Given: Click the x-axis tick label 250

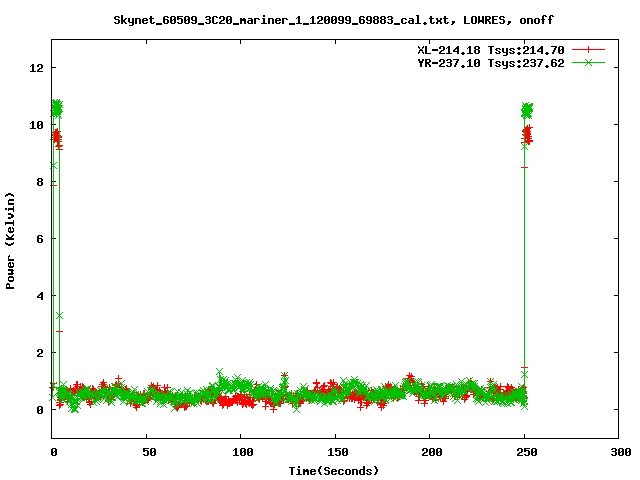Looking at the screenshot, I should pyautogui.click(x=527, y=452).
